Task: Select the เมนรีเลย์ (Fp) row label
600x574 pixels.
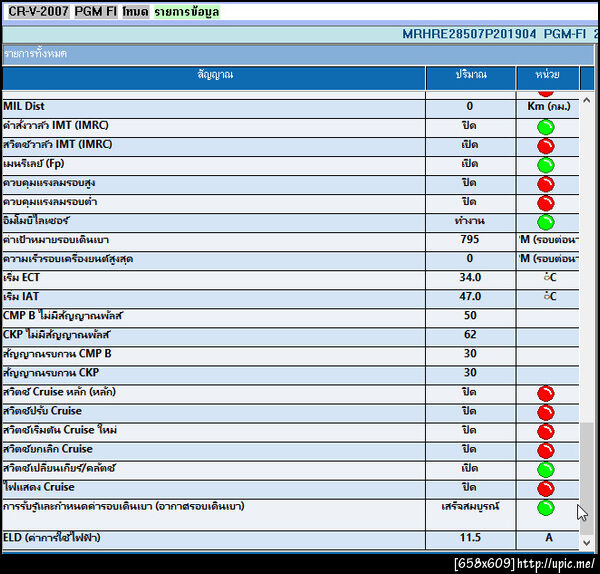Action: (34, 164)
